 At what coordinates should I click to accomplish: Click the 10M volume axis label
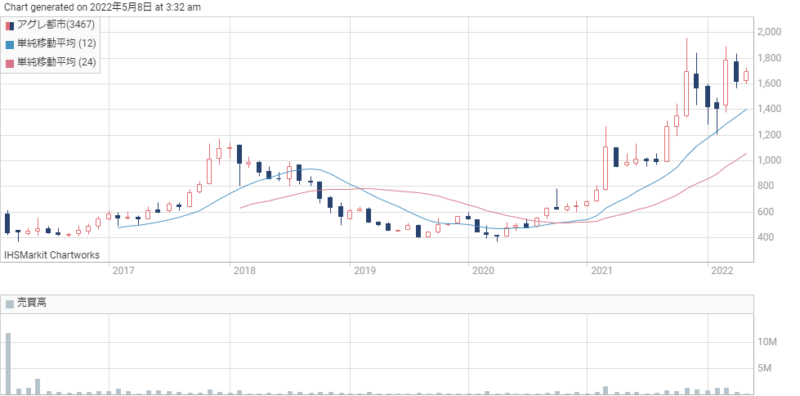pos(767,342)
